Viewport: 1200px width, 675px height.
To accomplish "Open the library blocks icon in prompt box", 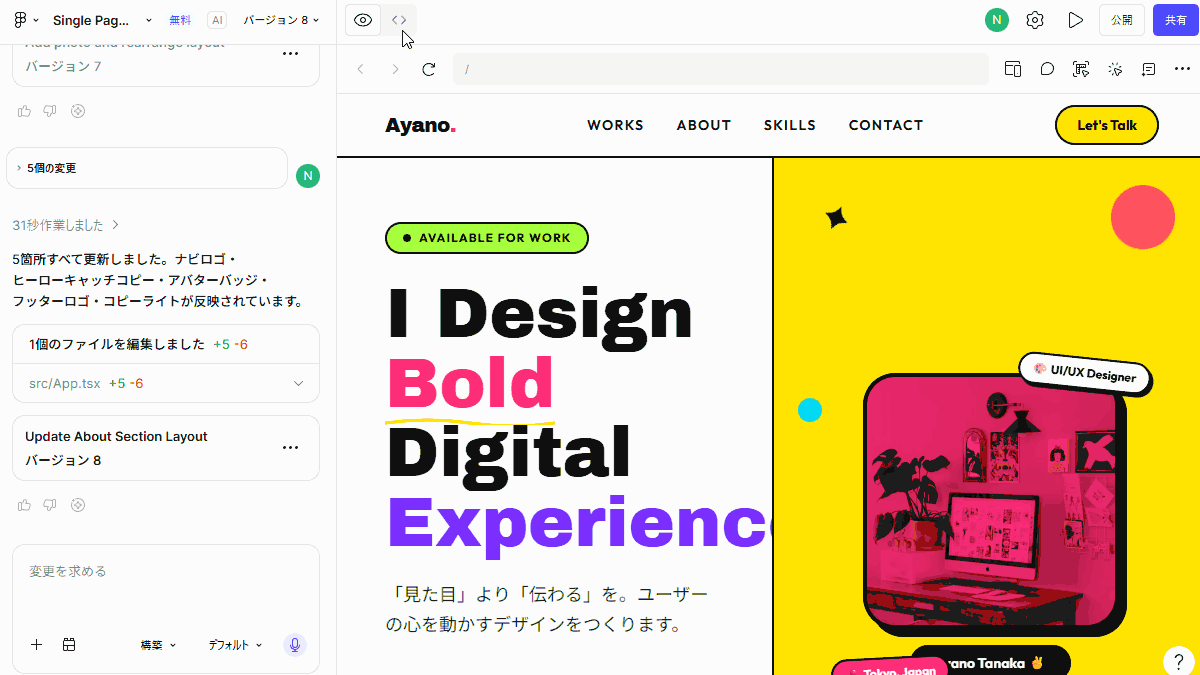I will (69, 645).
